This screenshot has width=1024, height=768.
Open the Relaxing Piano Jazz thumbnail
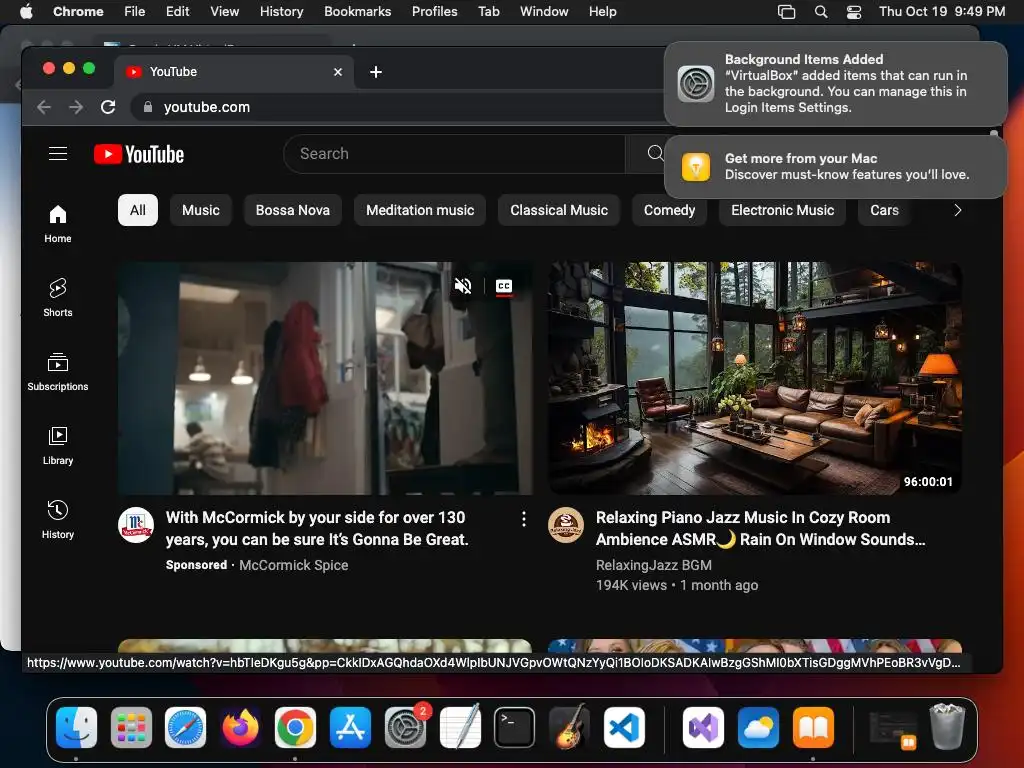click(x=755, y=378)
